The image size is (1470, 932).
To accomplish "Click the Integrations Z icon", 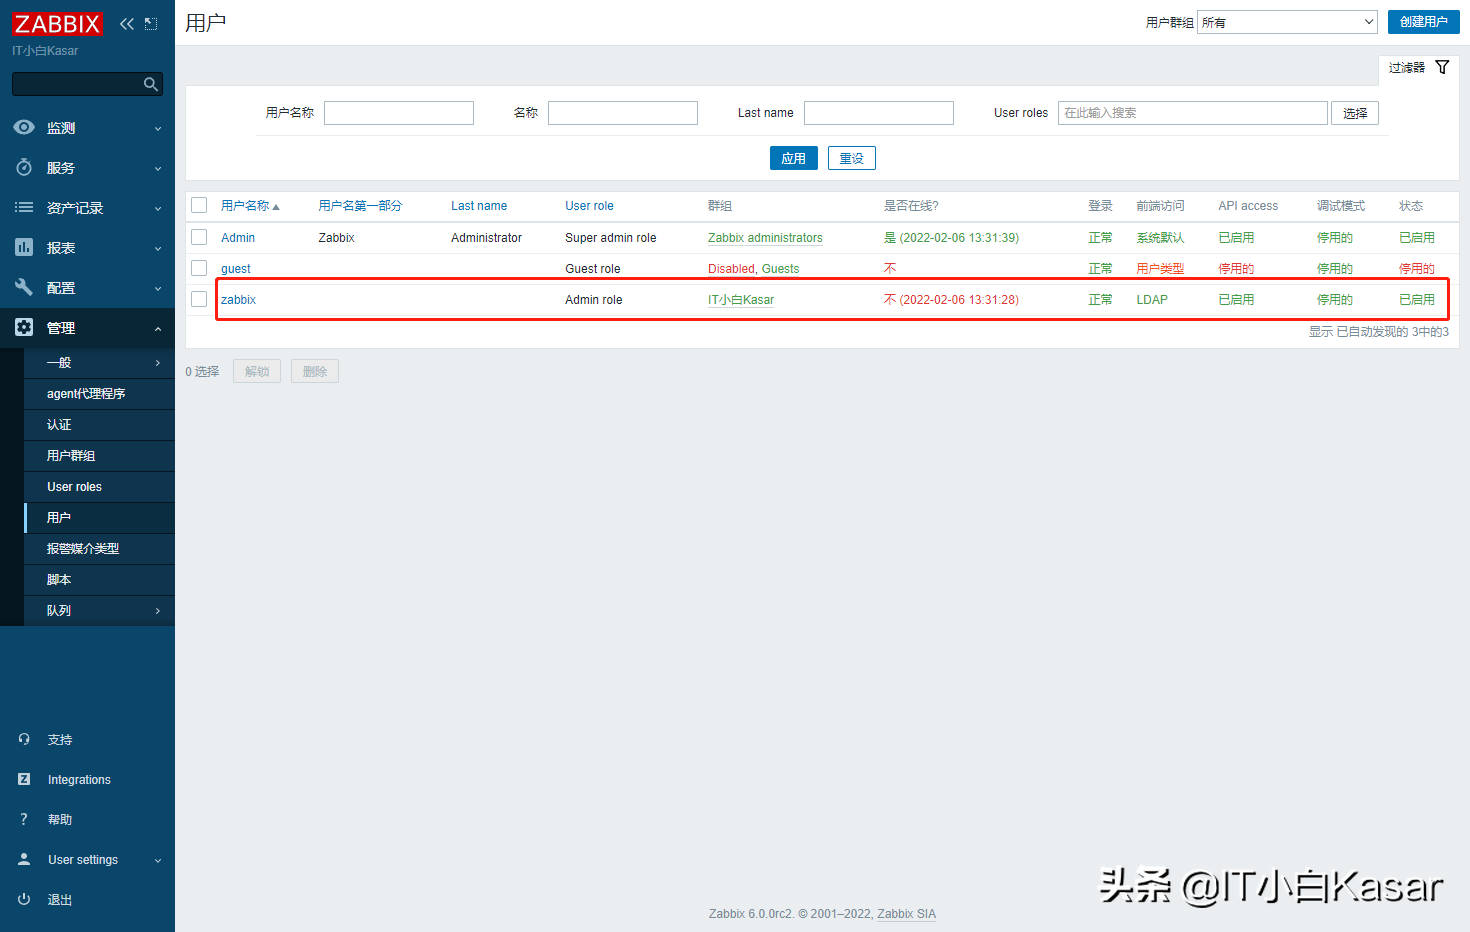I will tap(24, 779).
